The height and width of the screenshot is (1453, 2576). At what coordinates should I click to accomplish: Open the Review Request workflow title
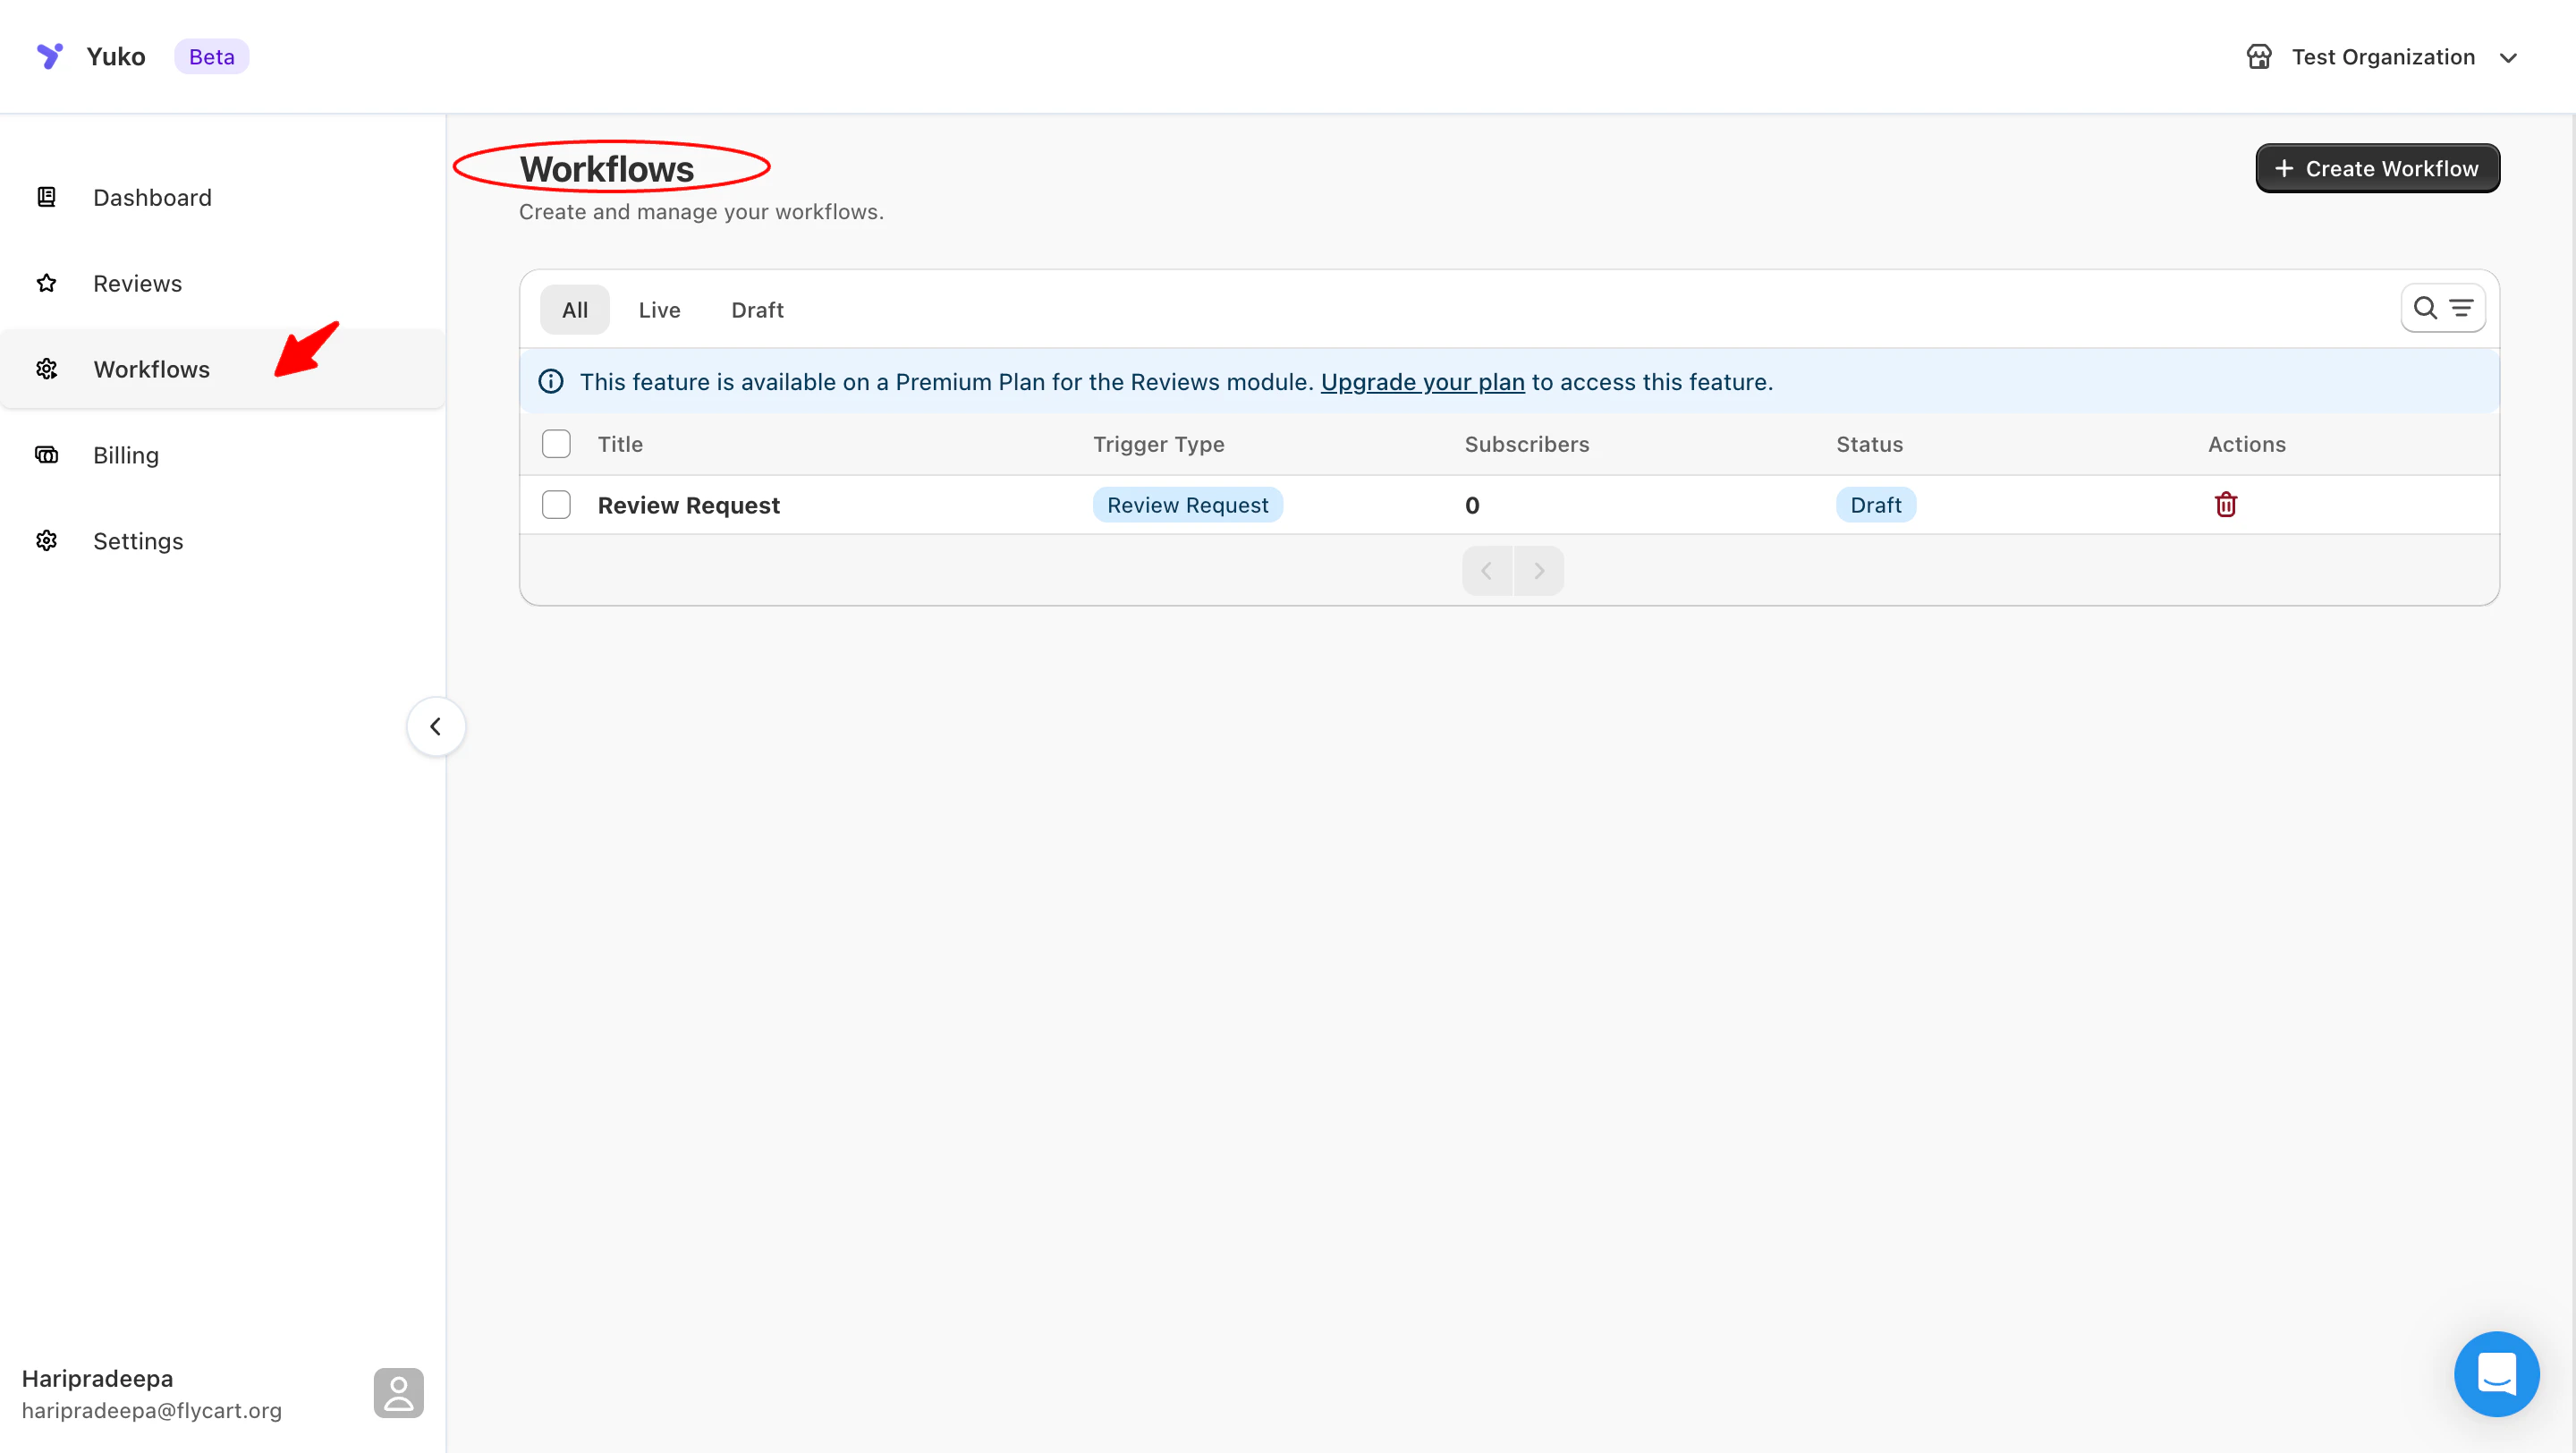pos(688,505)
